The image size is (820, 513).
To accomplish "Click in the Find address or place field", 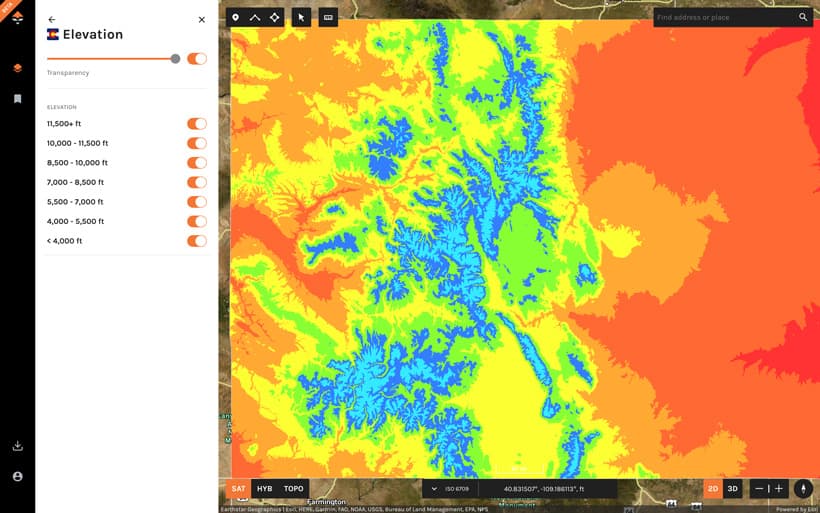I will click(x=724, y=17).
